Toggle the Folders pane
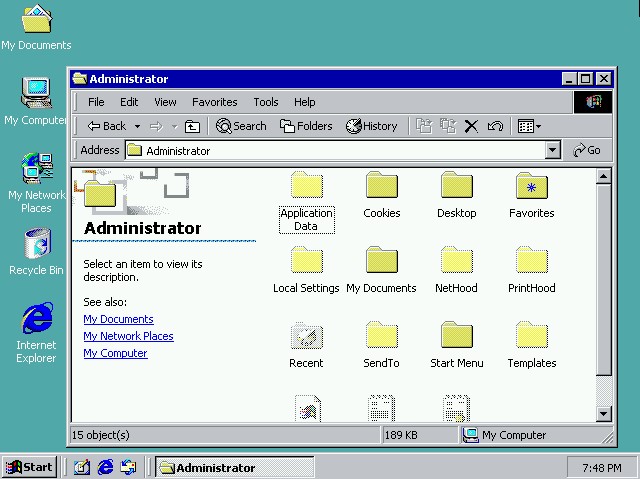The width and height of the screenshot is (640, 479). (x=306, y=126)
